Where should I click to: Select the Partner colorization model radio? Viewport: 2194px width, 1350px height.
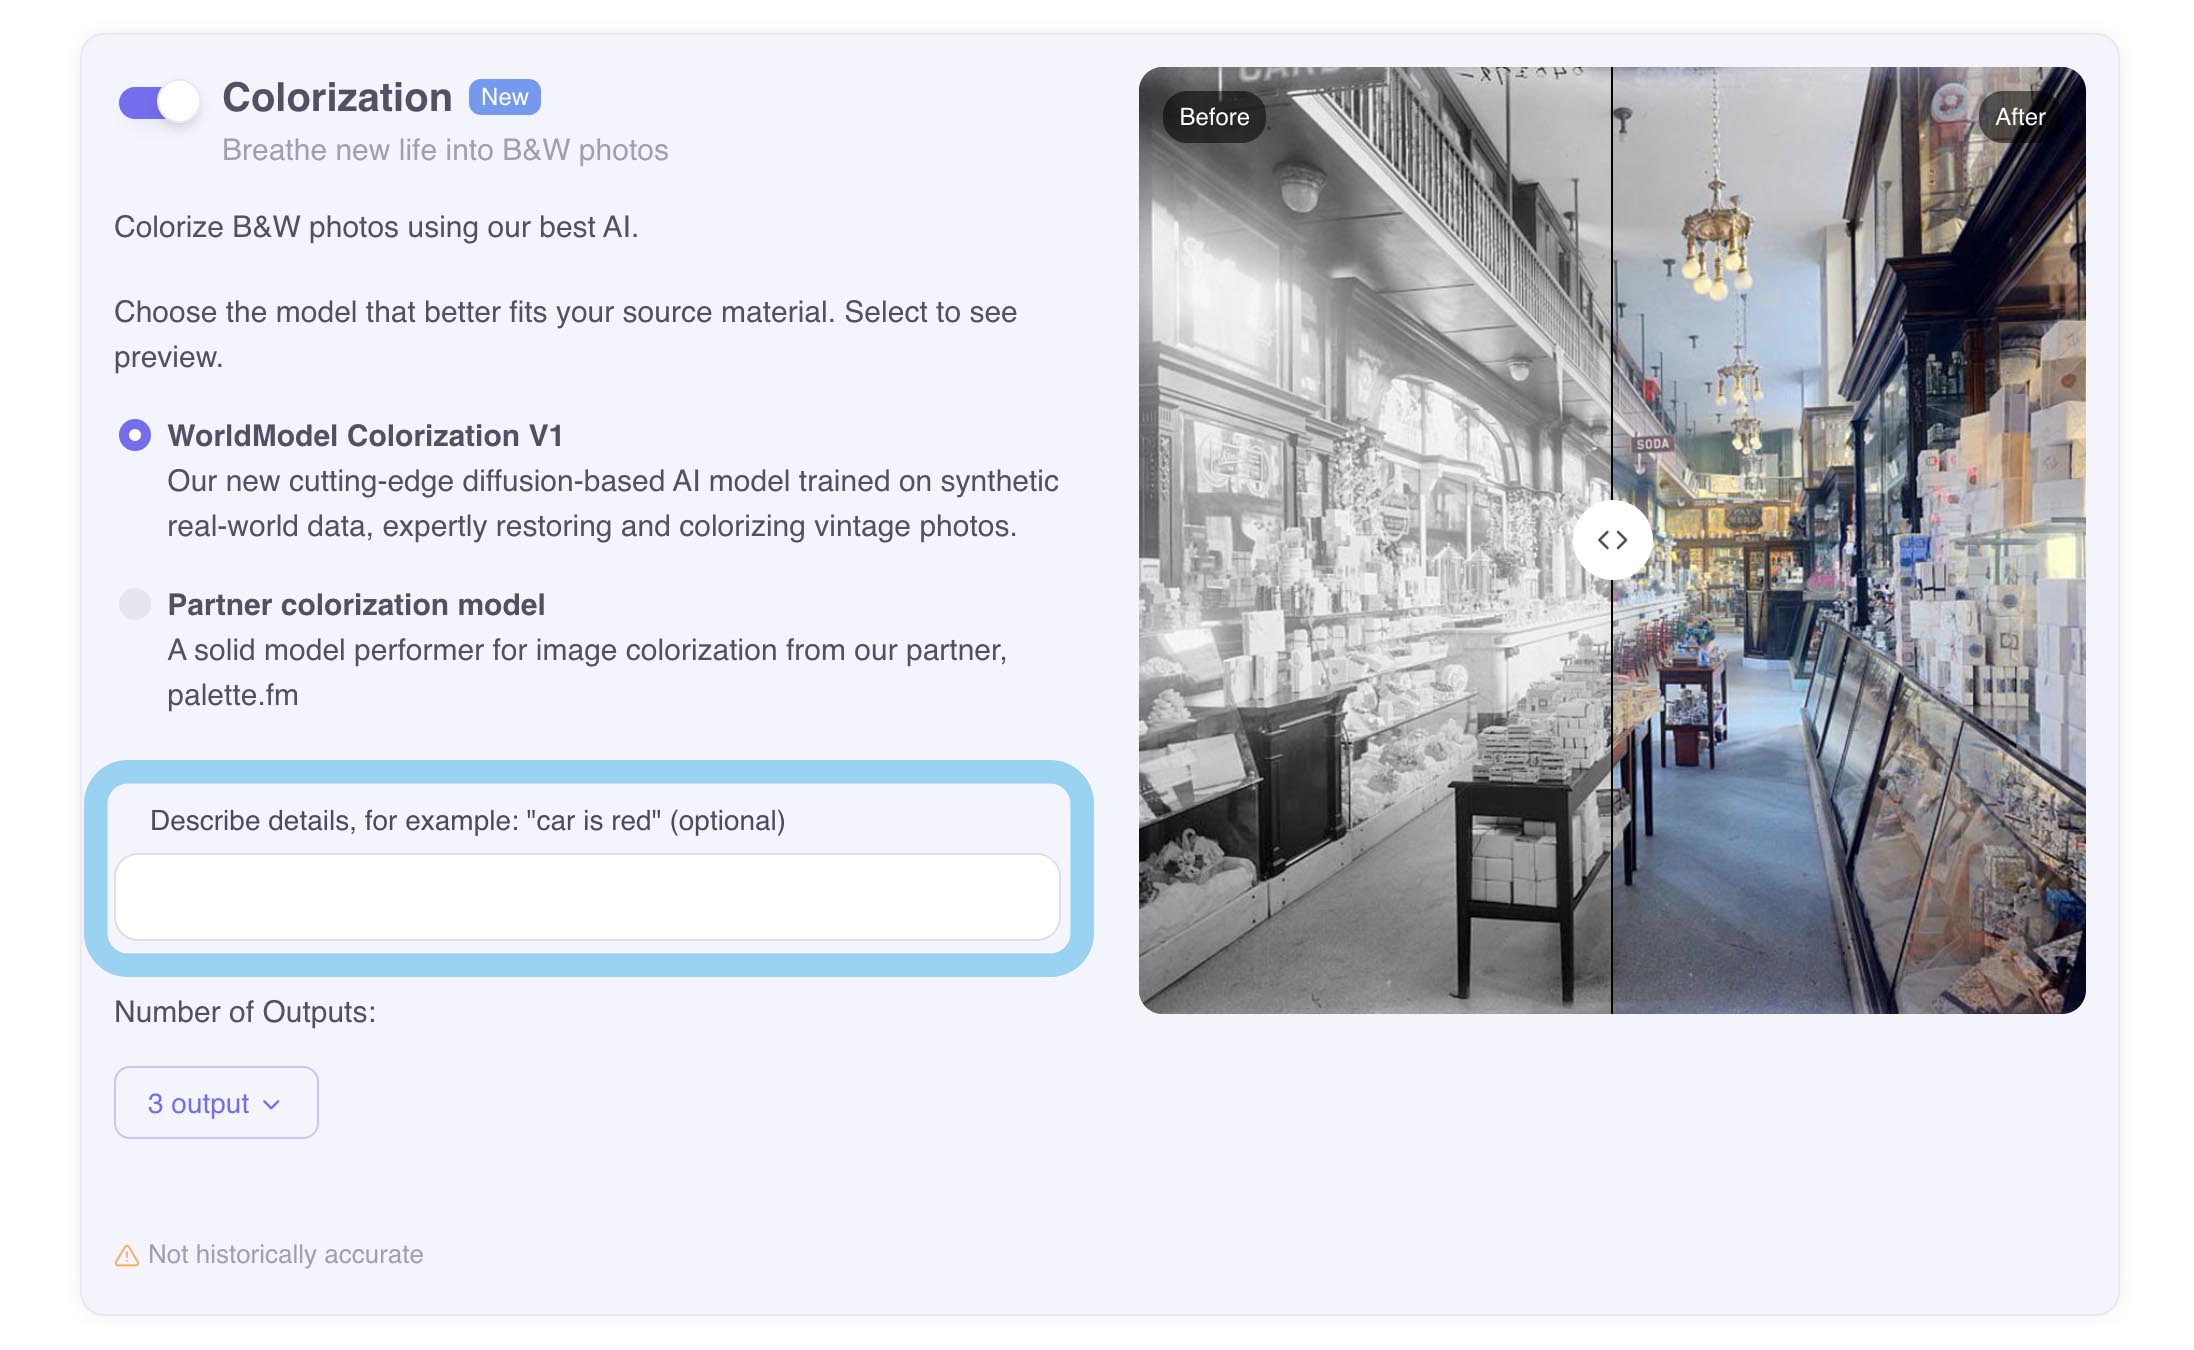tap(135, 604)
